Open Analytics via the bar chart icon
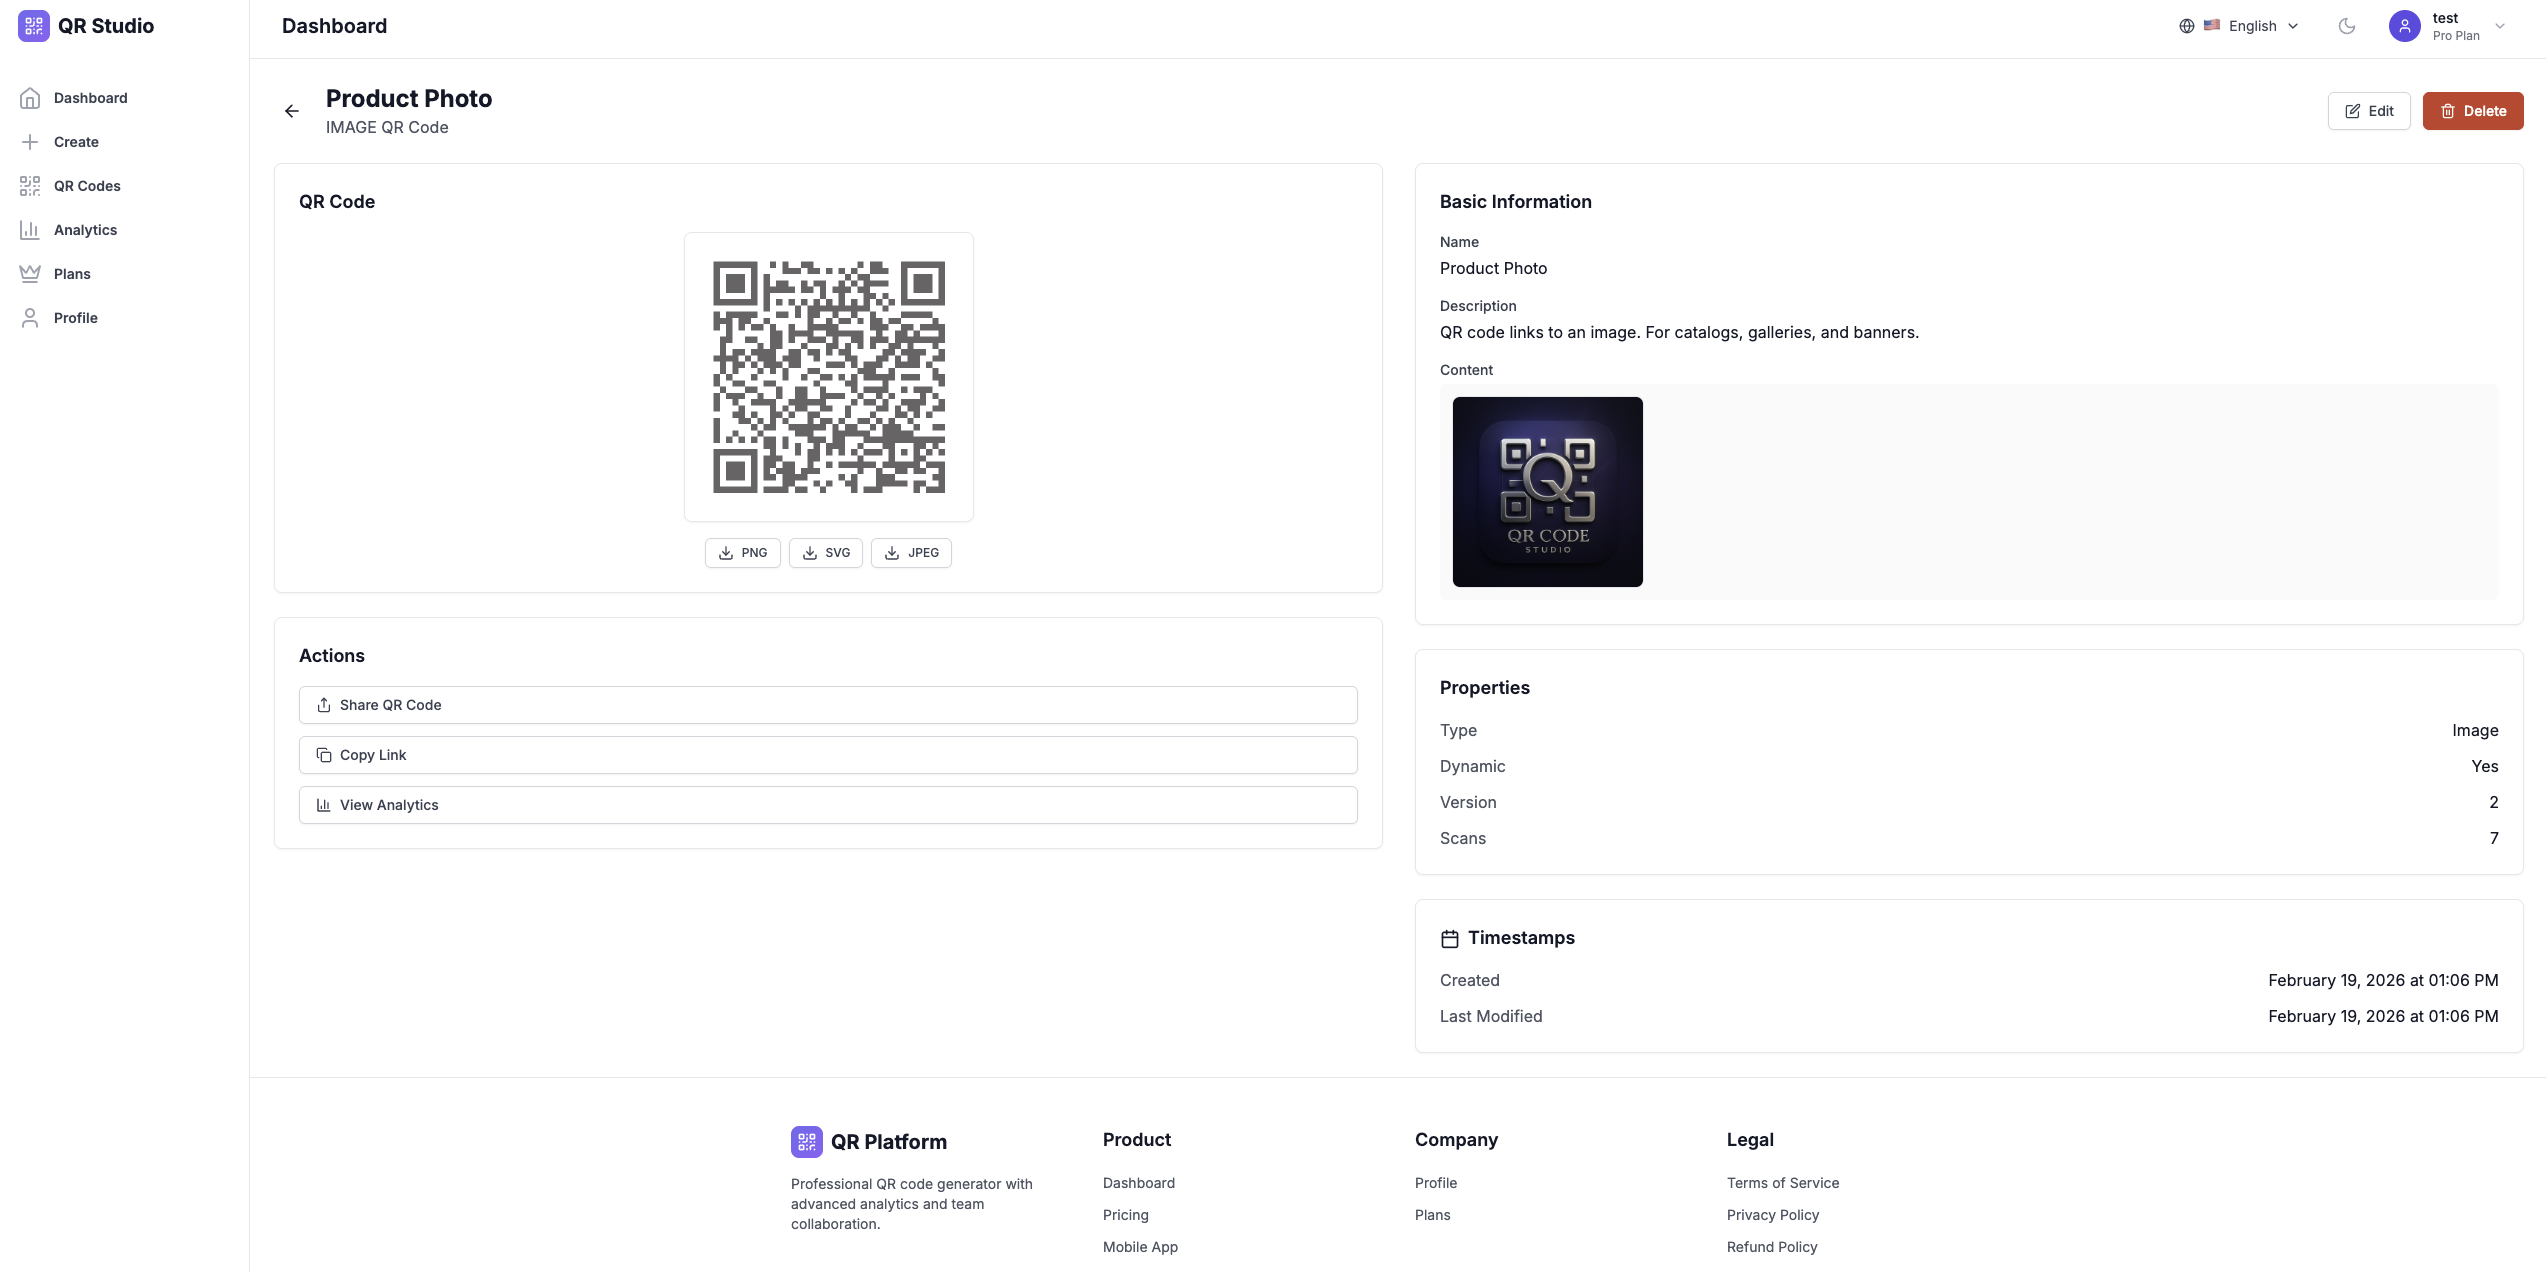The height and width of the screenshot is (1272, 2546). 30,229
